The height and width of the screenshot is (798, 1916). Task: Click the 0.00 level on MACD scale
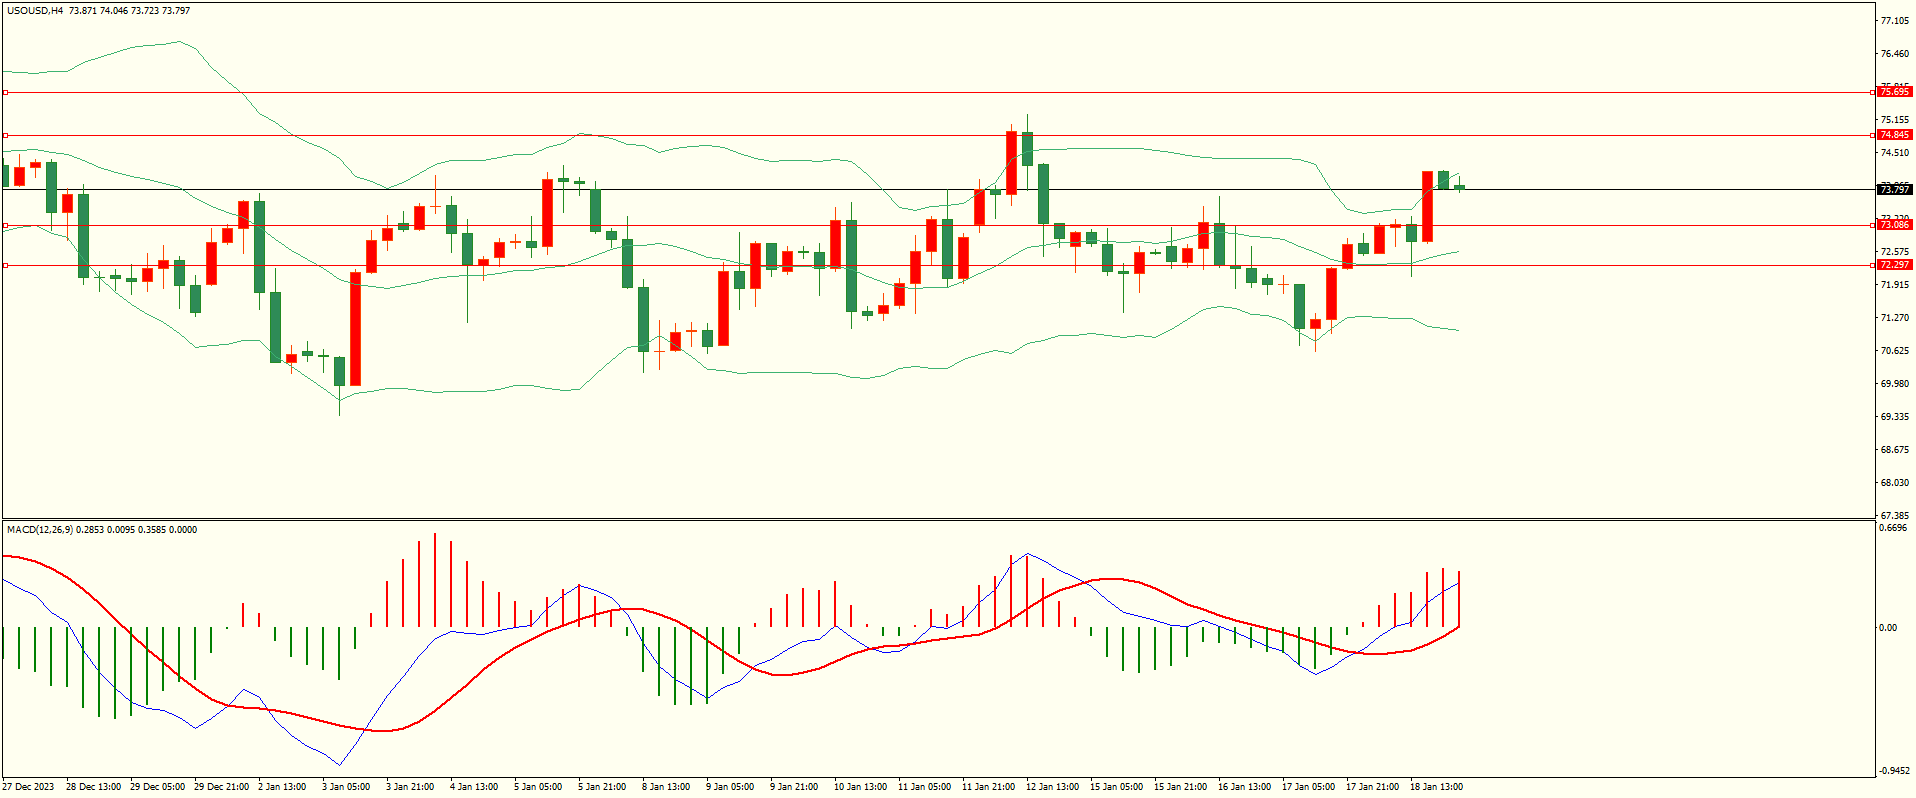click(x=1888, y=628)
